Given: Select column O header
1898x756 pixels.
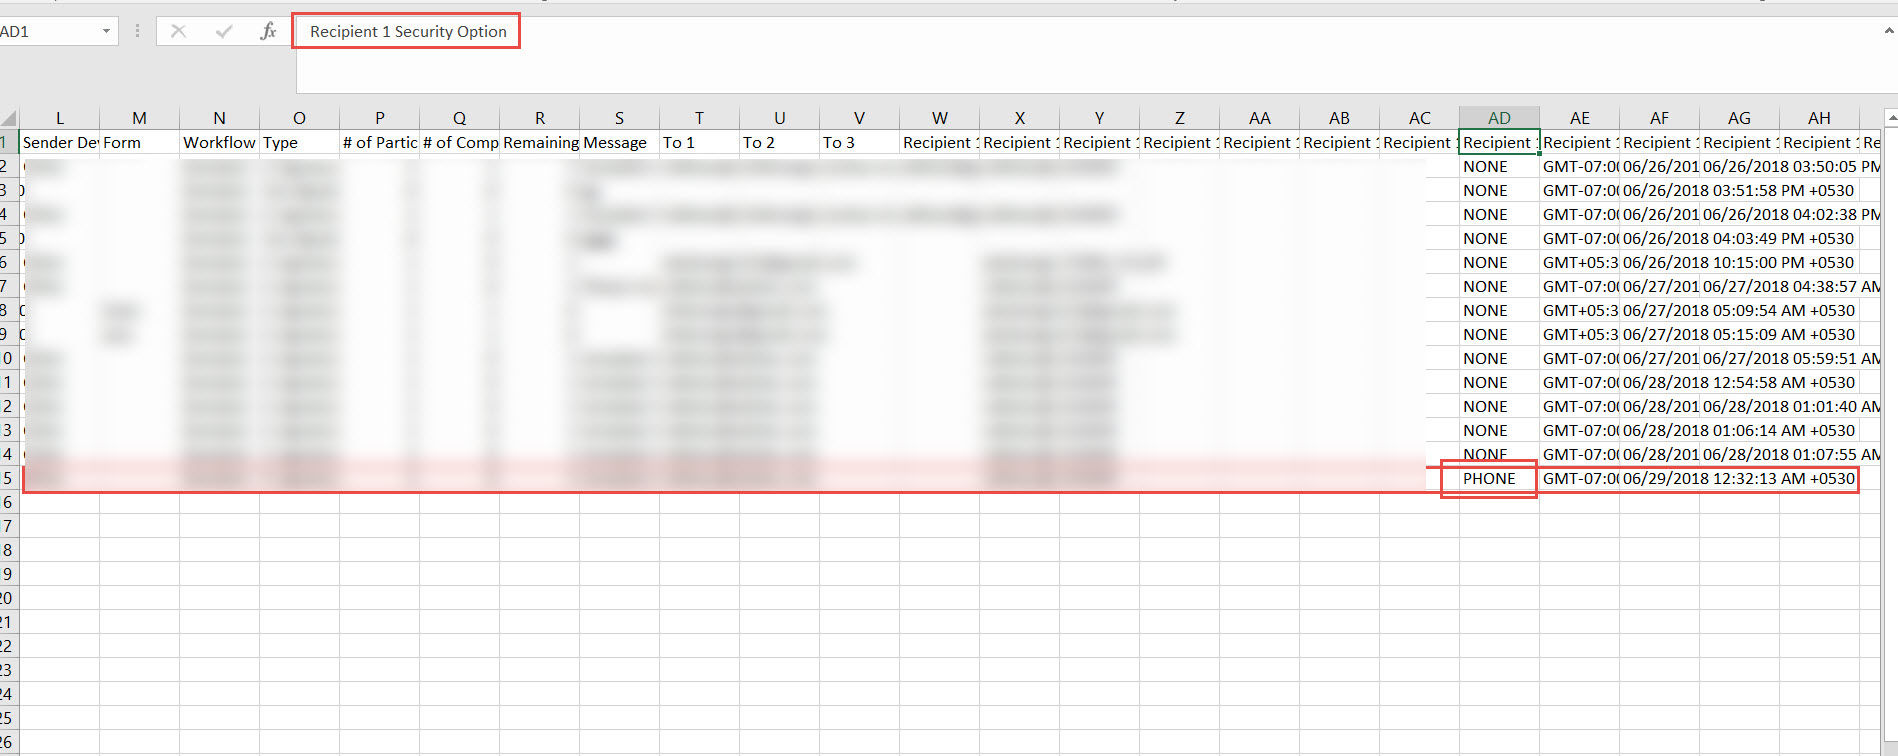Looking at the screenshot, I should (x=299, y=118).
